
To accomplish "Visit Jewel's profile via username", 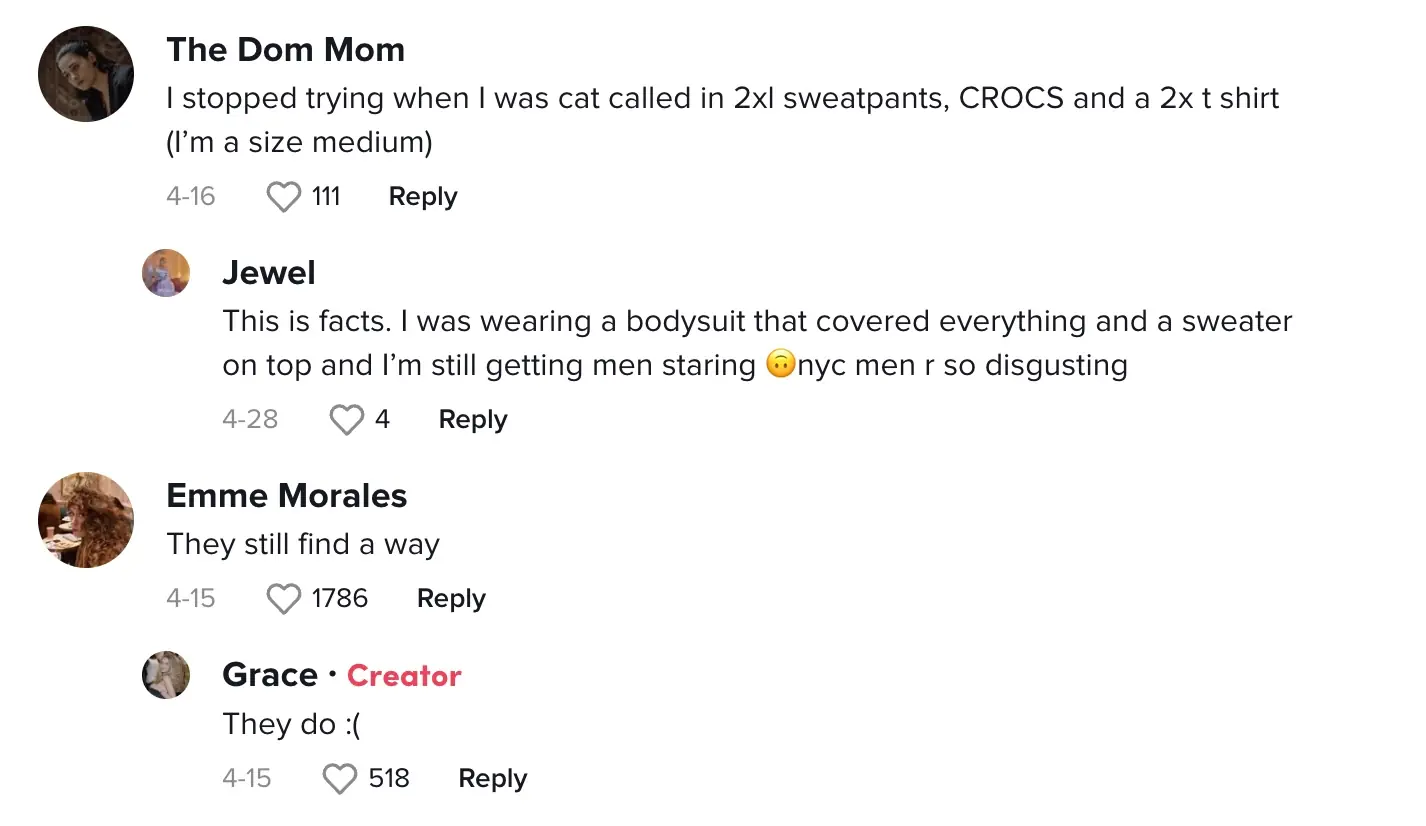I will point(268,273).
